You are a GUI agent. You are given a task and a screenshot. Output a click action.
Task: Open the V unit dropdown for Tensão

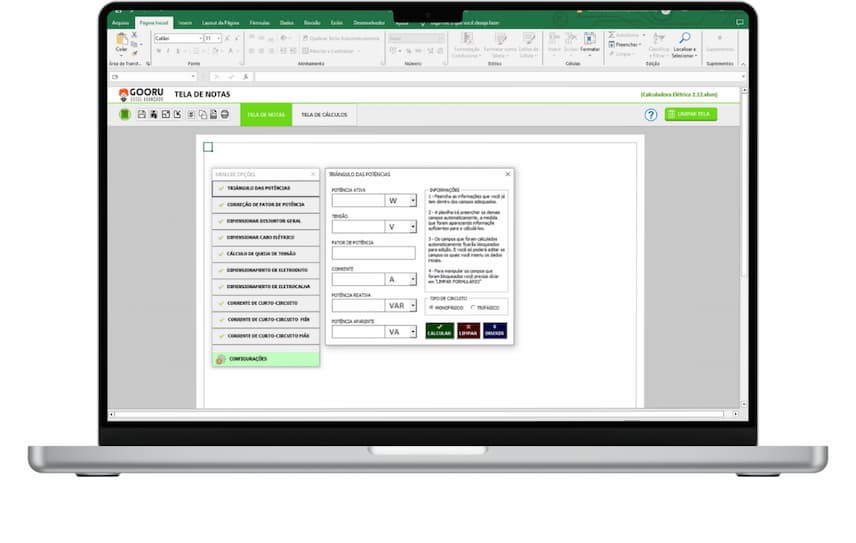[x=413, y=226]
